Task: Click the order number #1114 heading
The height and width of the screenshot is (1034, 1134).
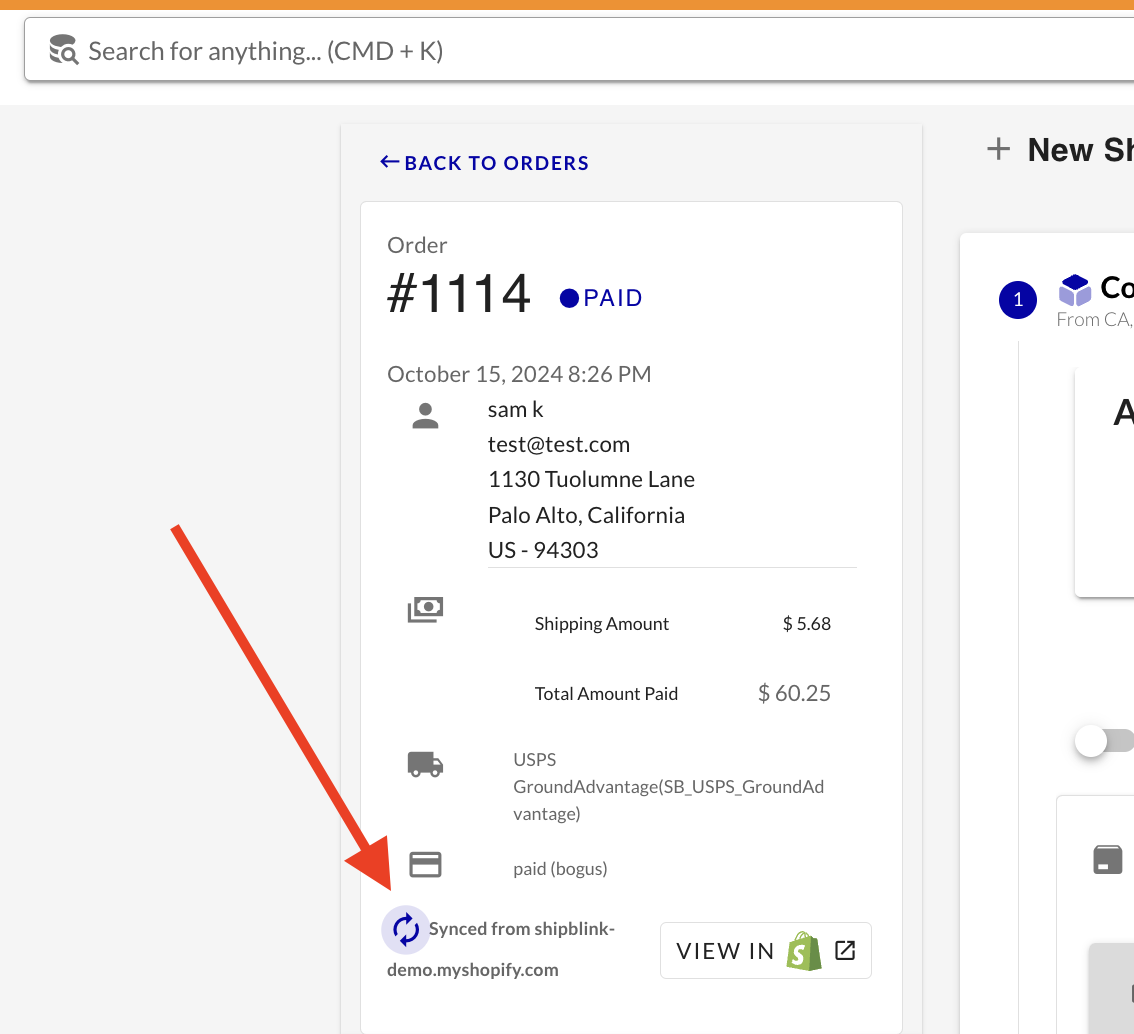Action: (x=459, y=295)
